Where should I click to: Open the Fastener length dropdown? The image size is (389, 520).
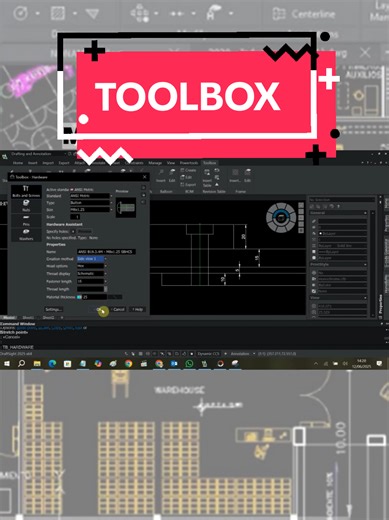[91, 281]
